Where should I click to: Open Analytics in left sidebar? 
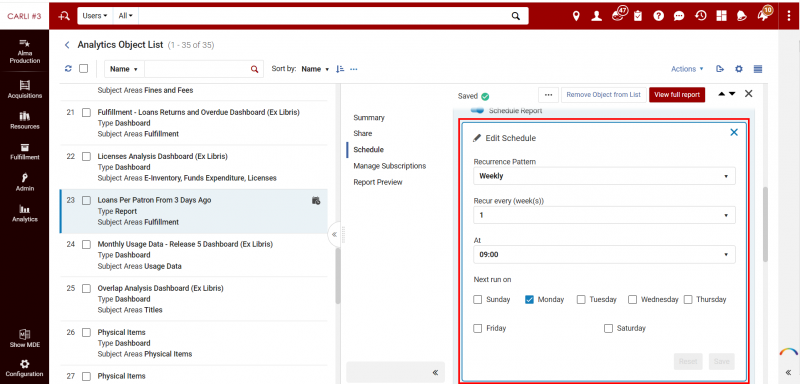(x=24, y=213)
